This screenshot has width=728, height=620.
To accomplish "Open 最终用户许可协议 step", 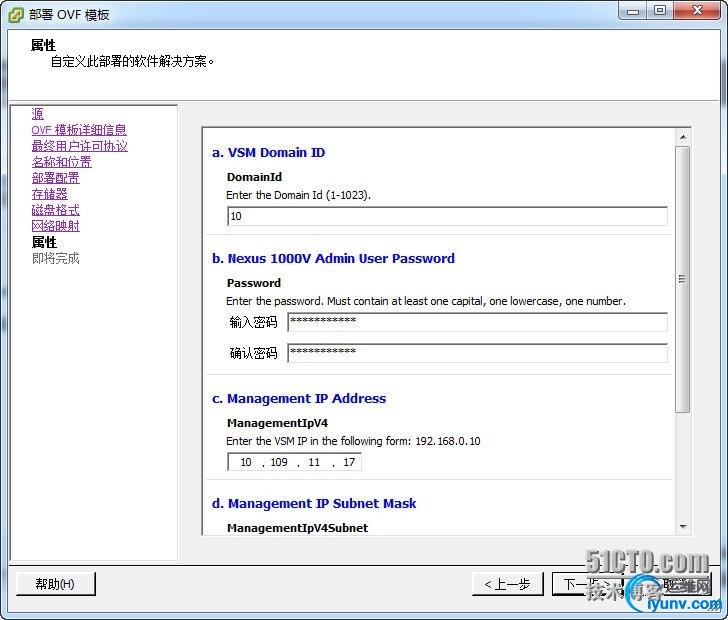I will [79, 146].
